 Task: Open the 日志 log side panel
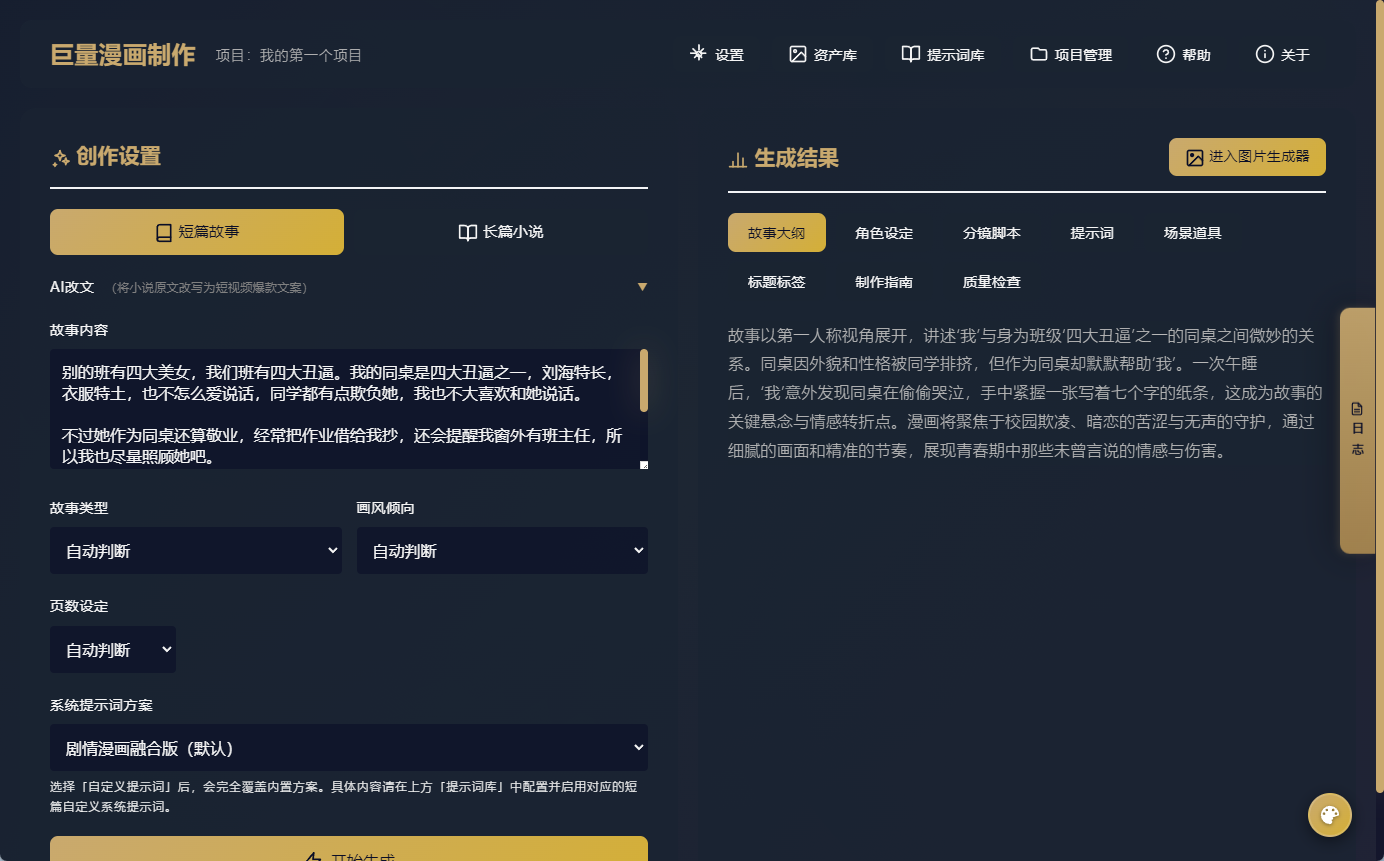(1357, 430)
